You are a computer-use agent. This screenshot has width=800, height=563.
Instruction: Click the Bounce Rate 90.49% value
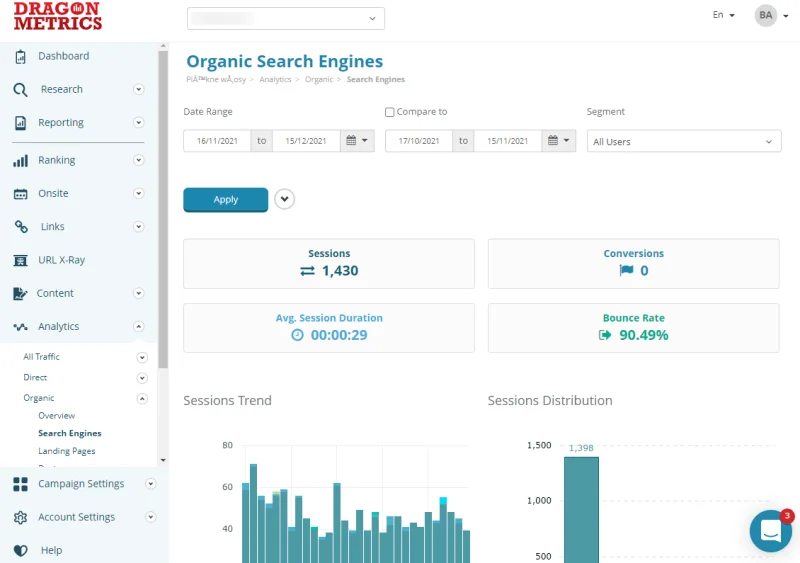point(644,335)
